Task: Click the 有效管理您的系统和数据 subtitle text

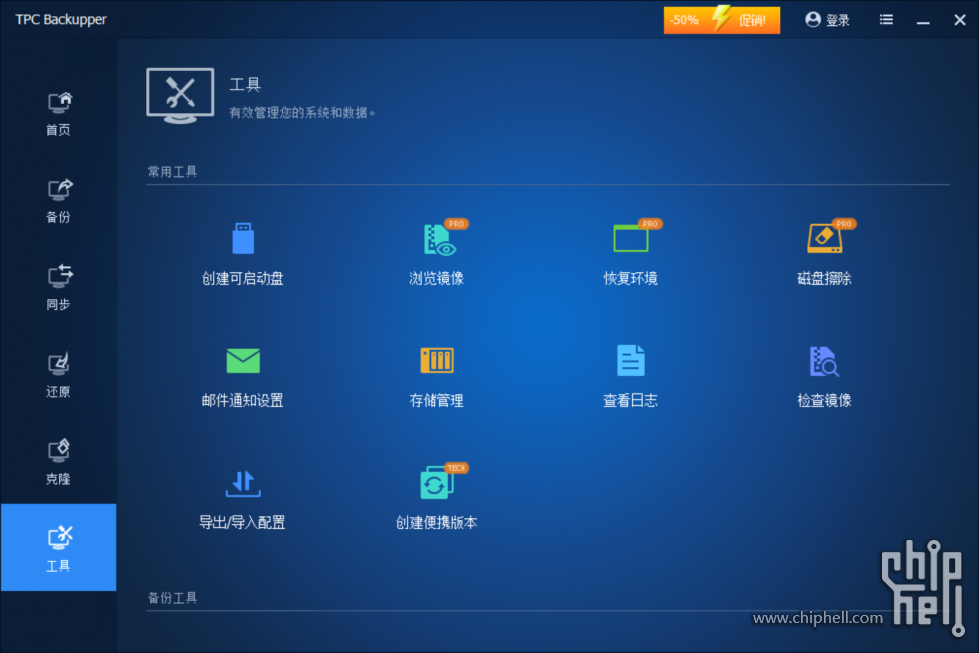Action: point(302,113)
